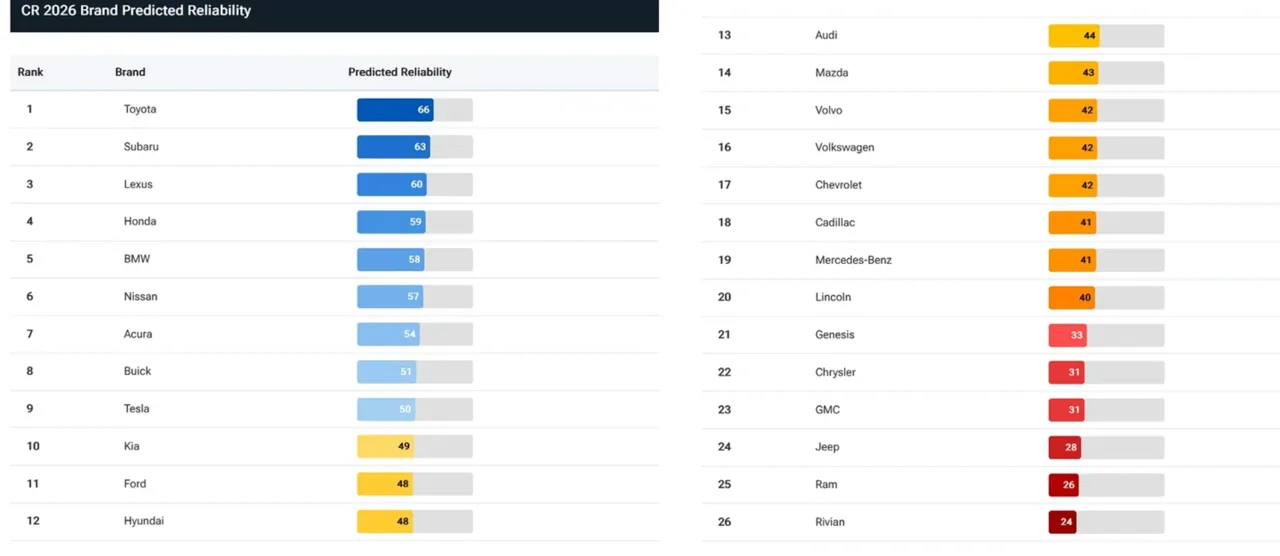This screenshot has height=556, width=1280.
Task: Select the Subaru brand name
Action: tap(141, 147)
